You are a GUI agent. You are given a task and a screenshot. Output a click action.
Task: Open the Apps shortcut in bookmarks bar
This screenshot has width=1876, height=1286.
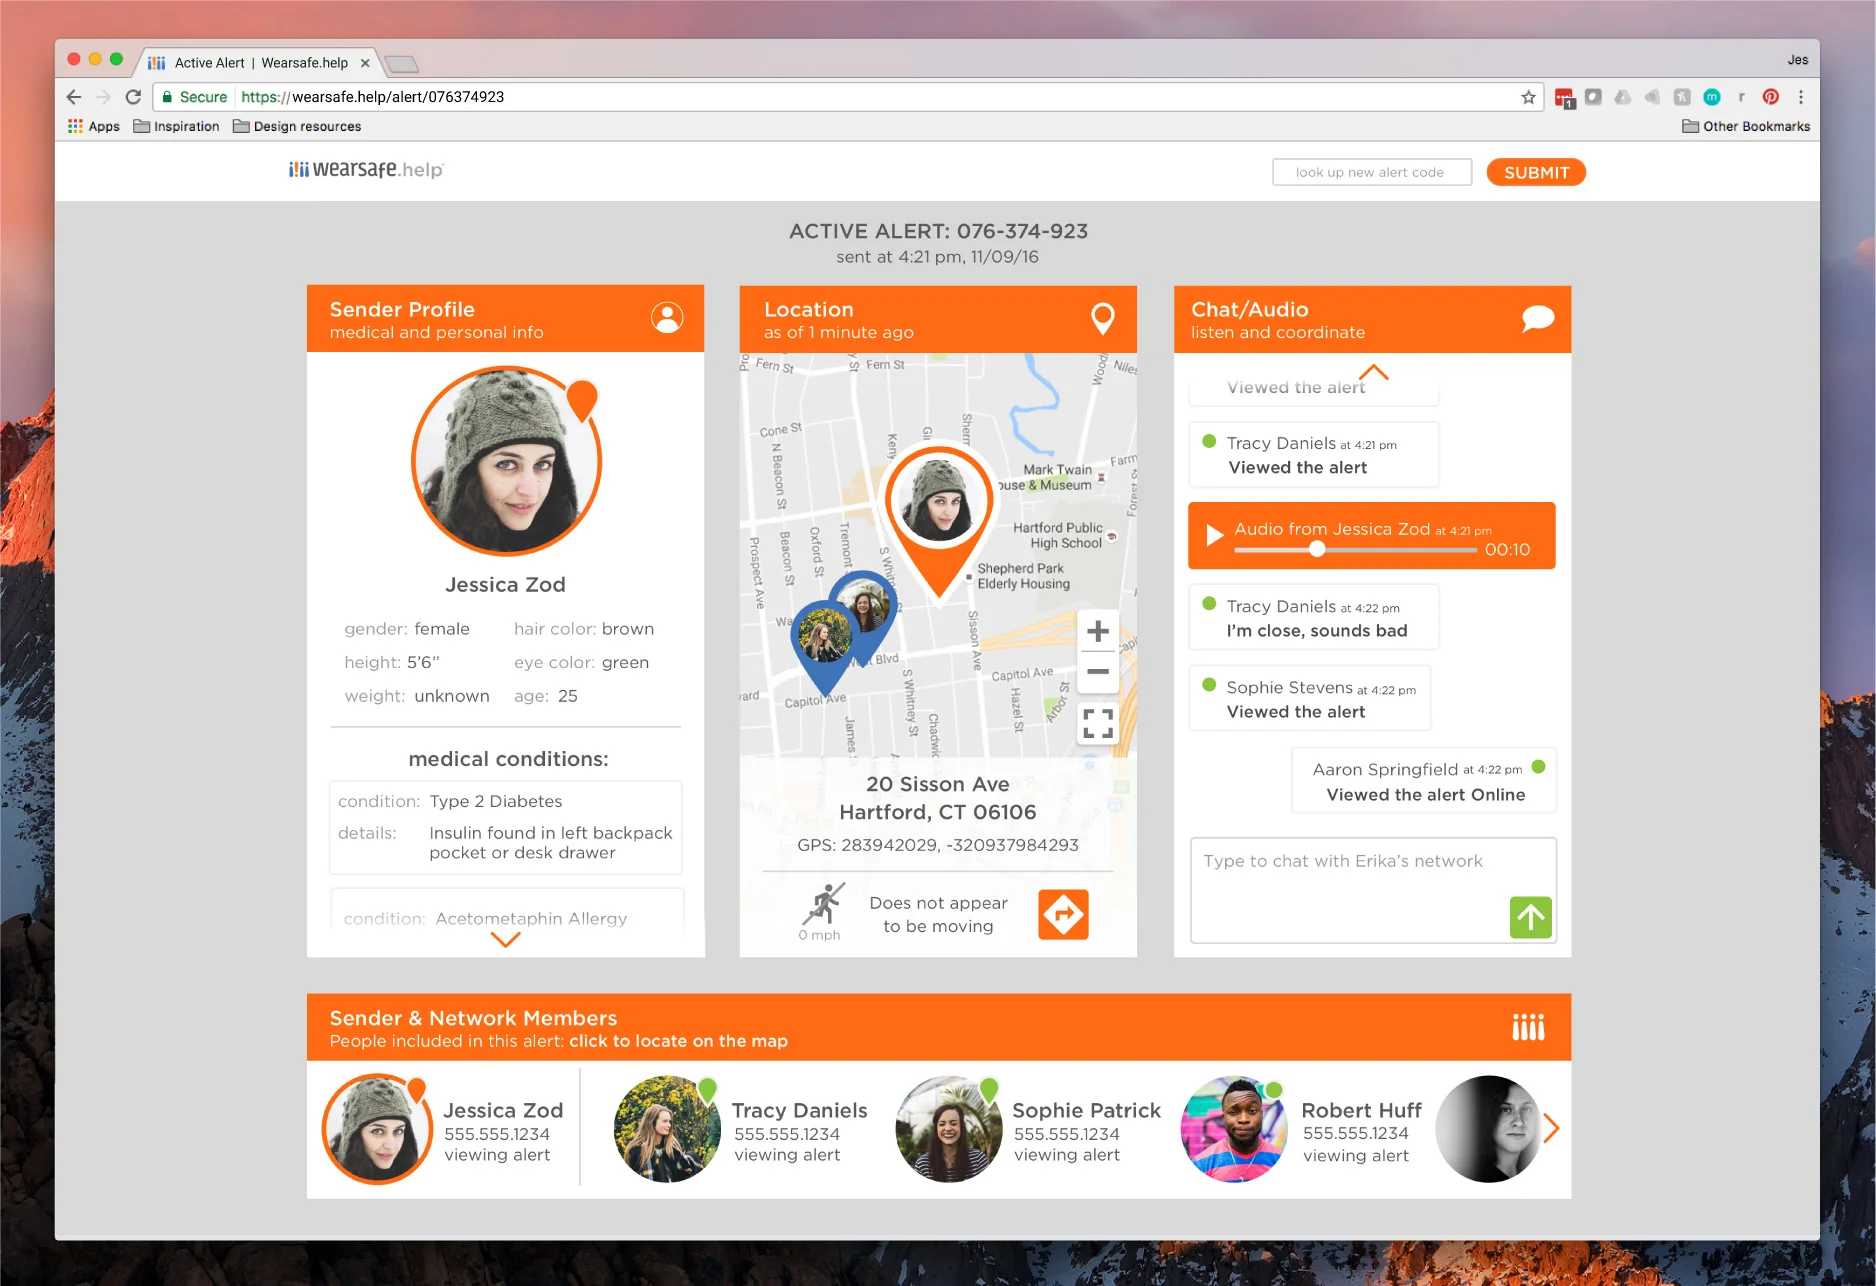pos(94,126)
